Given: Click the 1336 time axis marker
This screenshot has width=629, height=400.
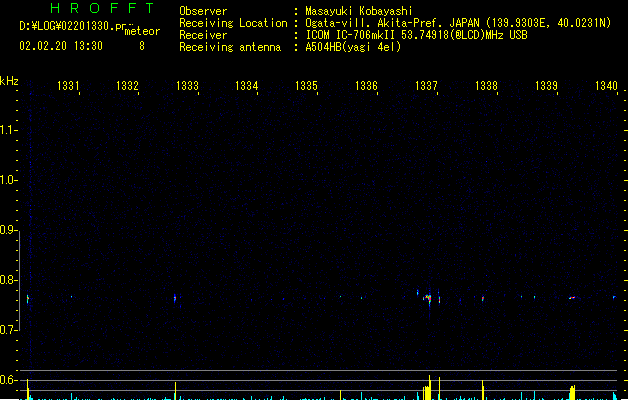Looking at the screenshot, I should (366, 85).
